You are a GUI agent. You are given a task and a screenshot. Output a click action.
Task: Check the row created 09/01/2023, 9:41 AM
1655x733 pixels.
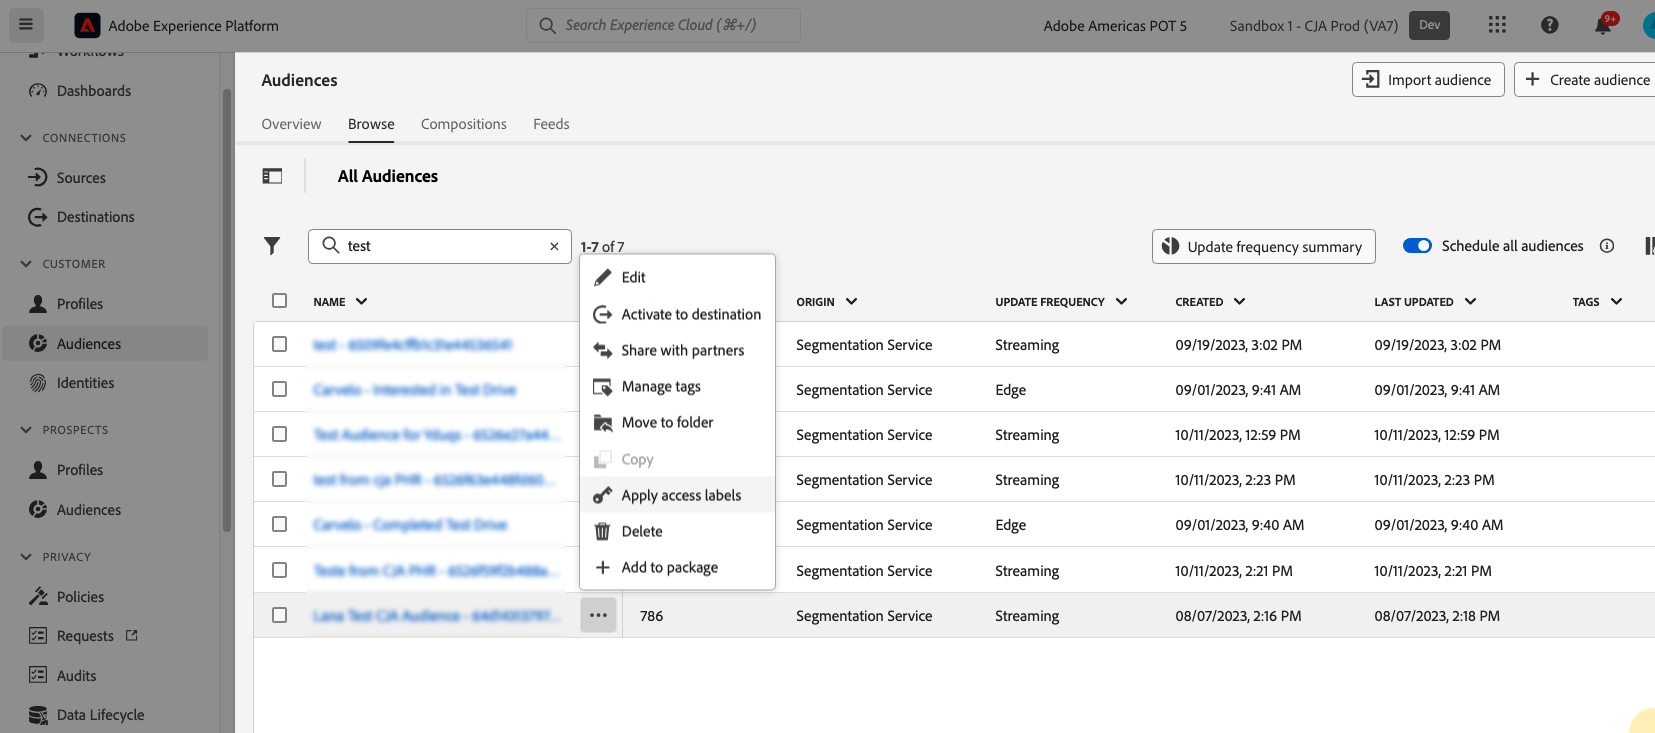tap(279, 389)
